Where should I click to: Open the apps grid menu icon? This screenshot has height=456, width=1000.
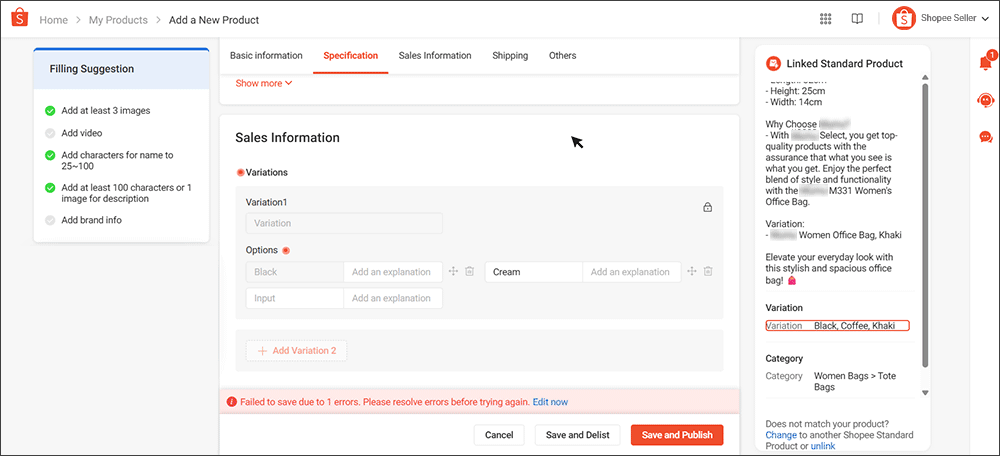(825, 19)
